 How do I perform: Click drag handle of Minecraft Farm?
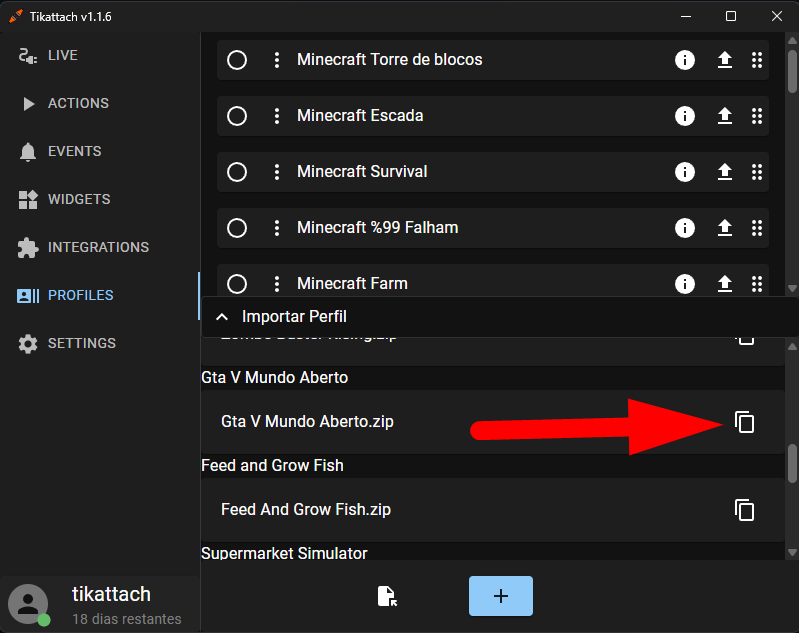[x=757, y=284]
